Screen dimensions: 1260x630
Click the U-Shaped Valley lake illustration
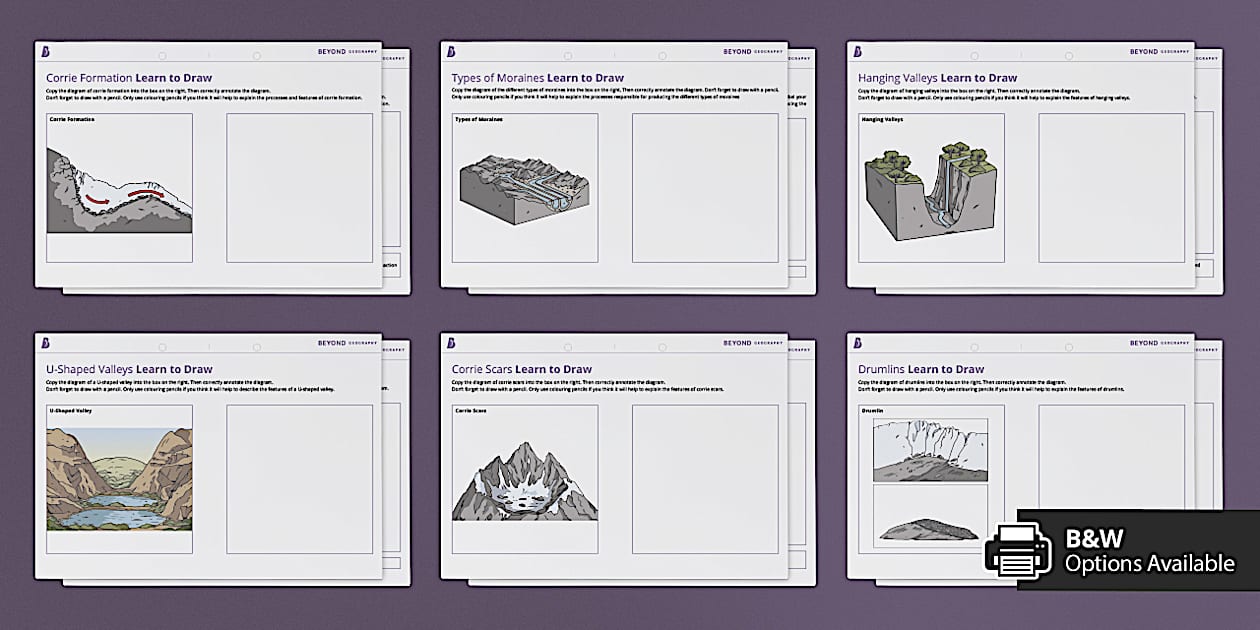point(120,478)
